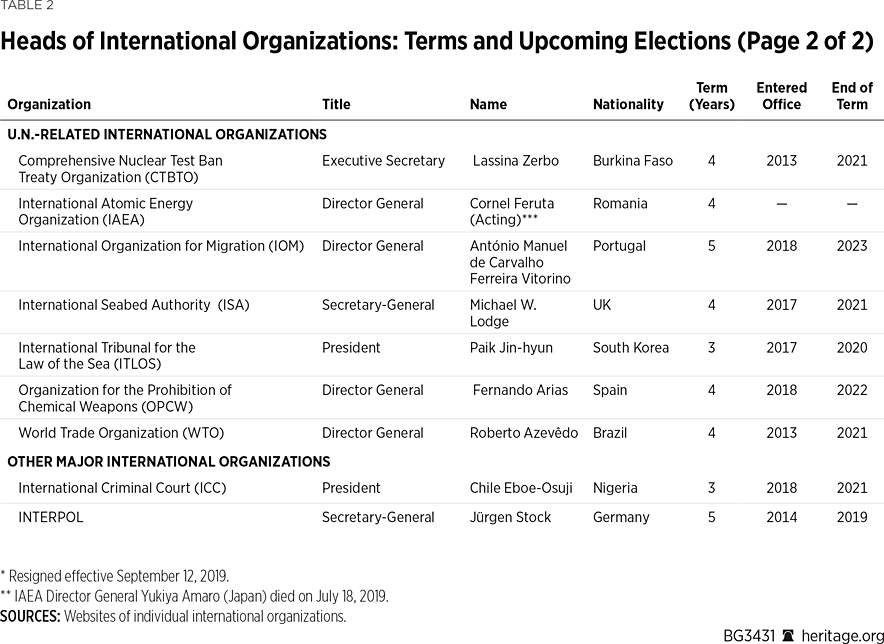Select the INTERPOL organization row
This screenshot has width=884, height=644.
(x=51, y=517)
